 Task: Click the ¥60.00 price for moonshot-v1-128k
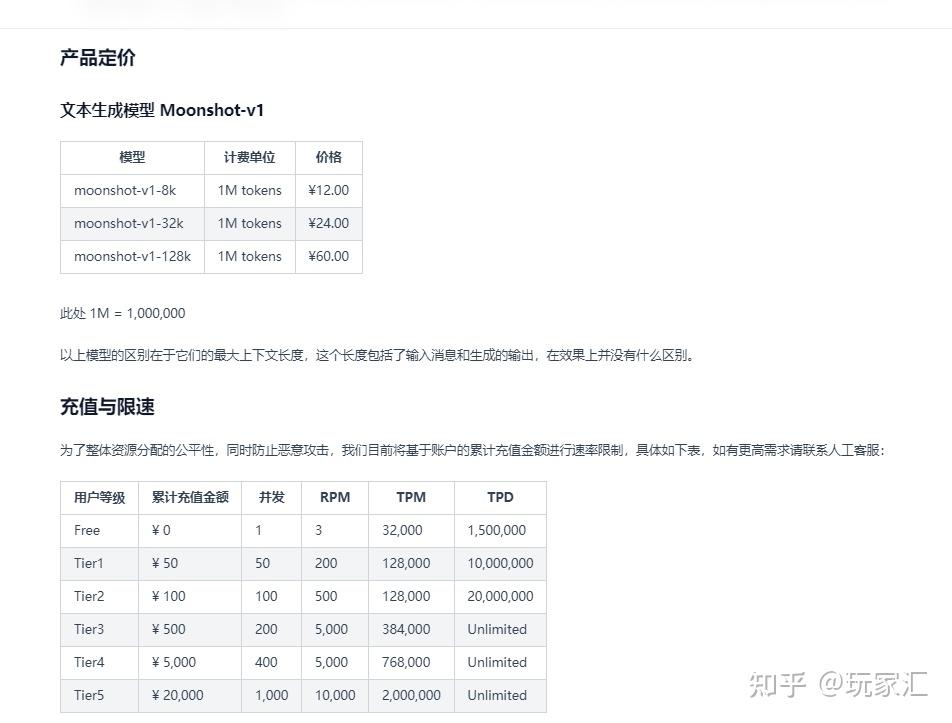tap(328, 256)
